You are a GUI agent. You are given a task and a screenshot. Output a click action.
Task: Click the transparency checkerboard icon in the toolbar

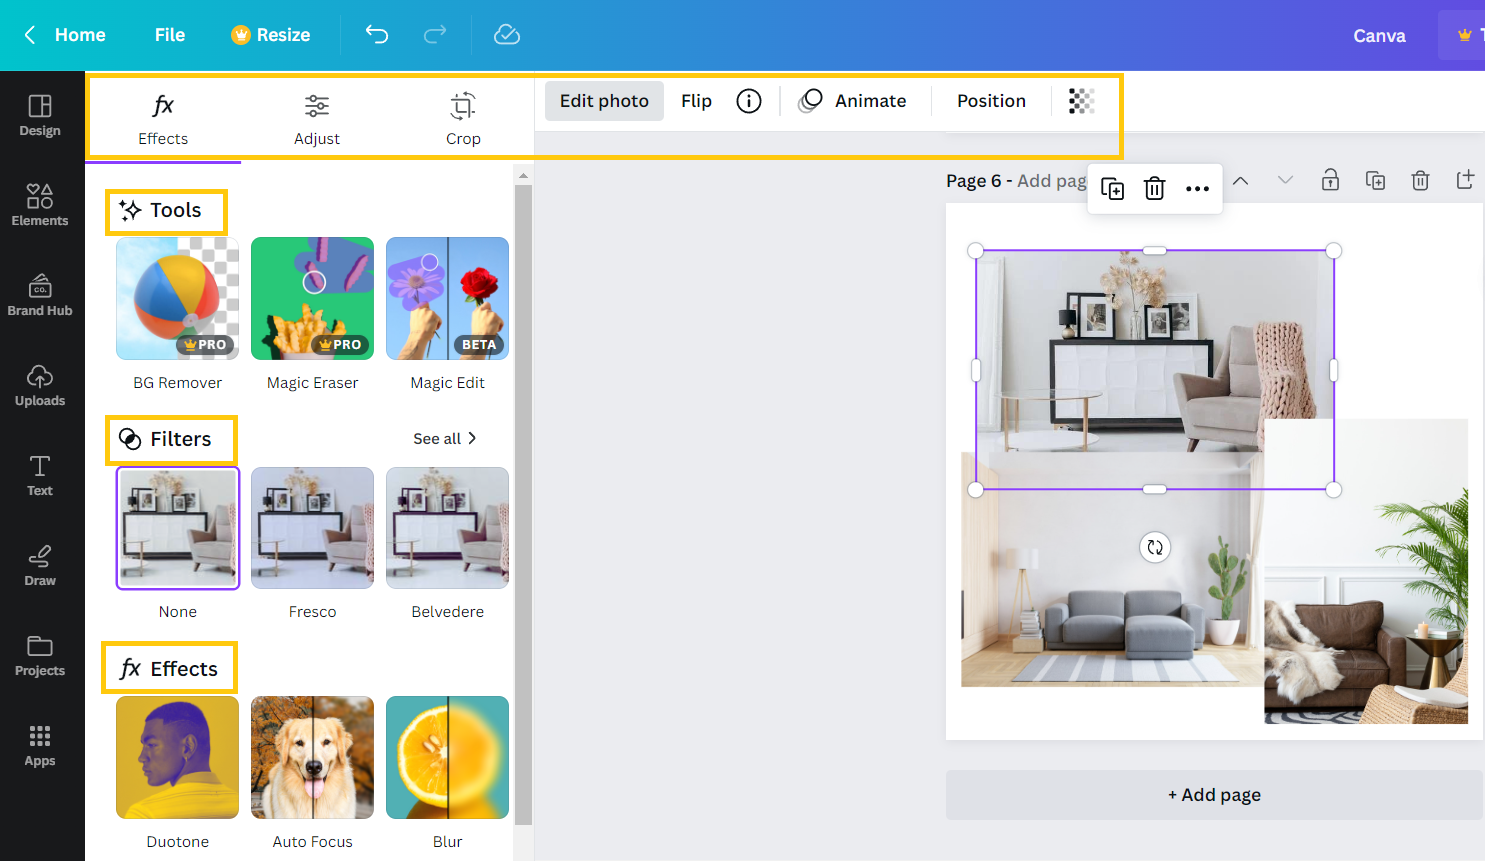pyautogui.click(x=1080, y=100)
